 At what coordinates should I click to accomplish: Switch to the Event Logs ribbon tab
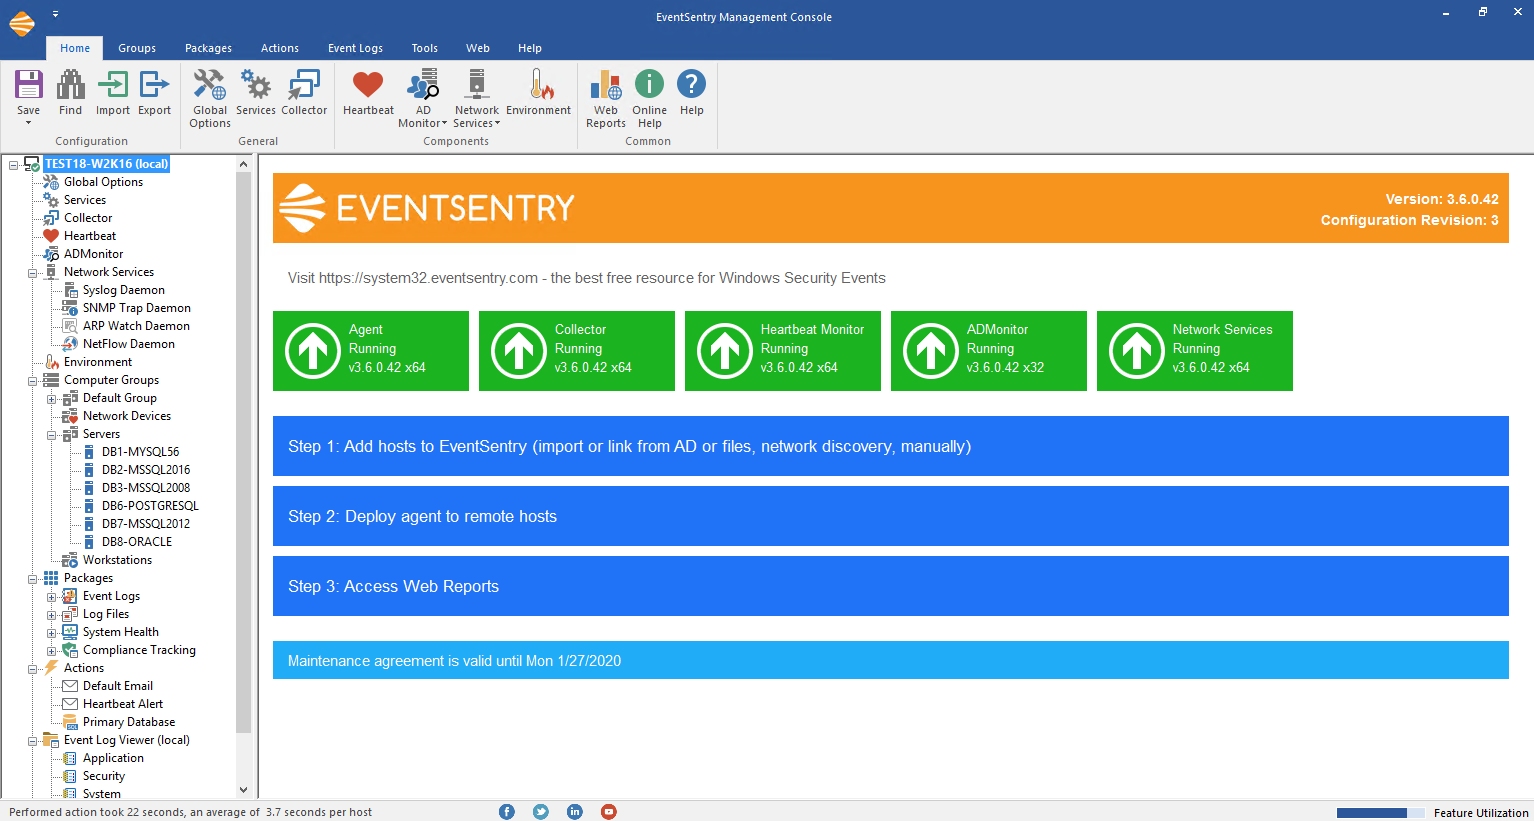point(355,48)
